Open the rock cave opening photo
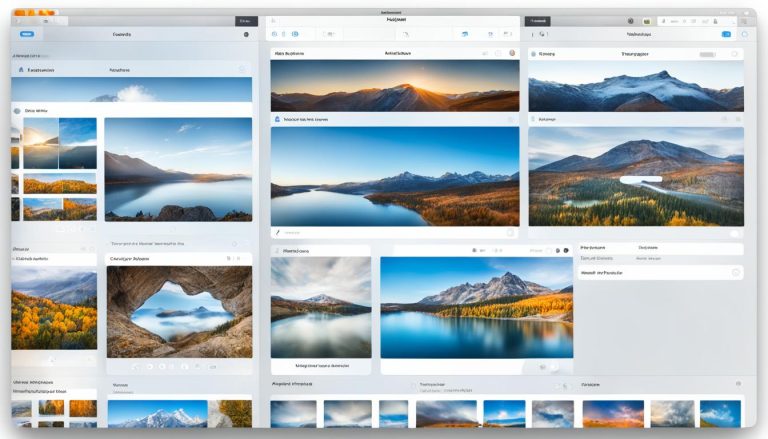768x439 pixels. coord(179,312)
